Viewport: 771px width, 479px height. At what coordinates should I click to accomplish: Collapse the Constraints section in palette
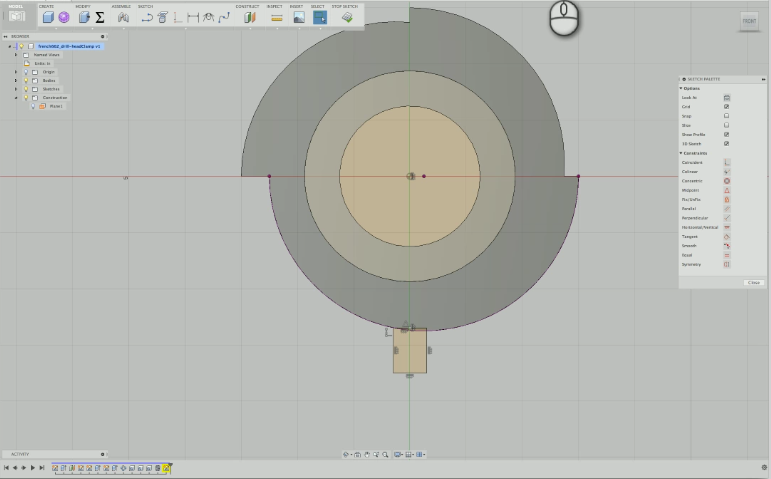coord(682,153)
